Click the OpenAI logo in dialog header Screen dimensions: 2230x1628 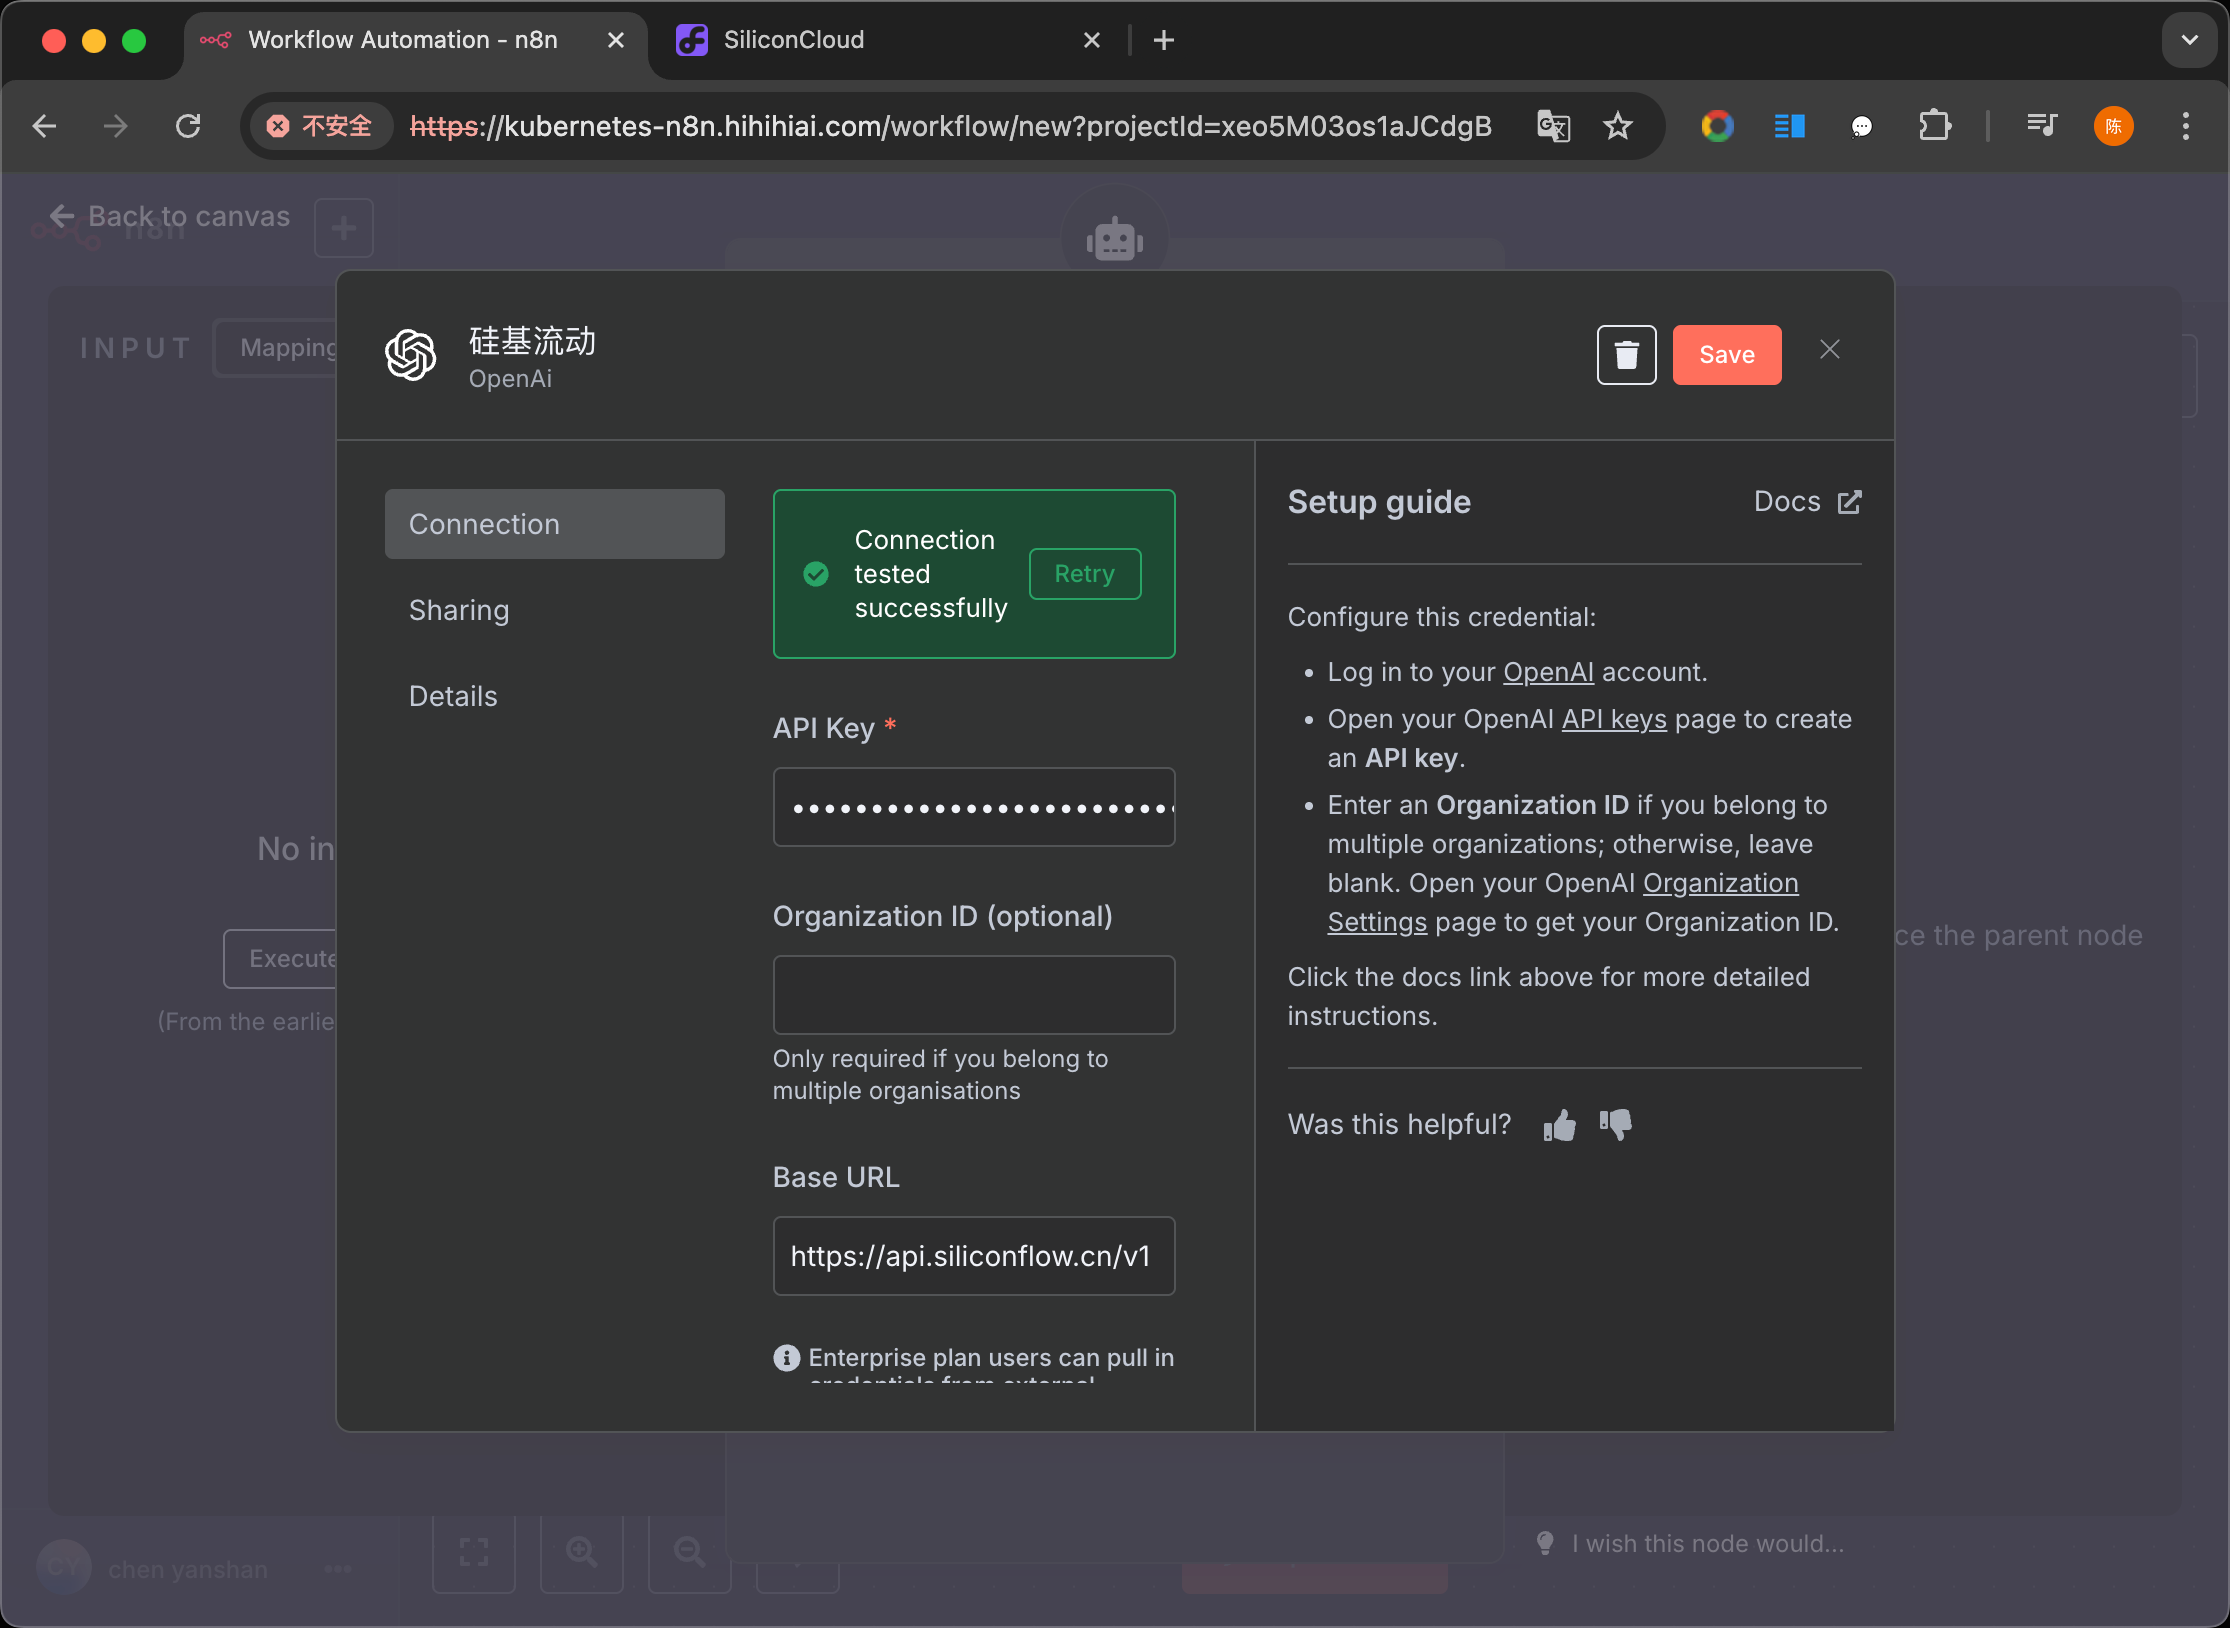pos(411,355)
